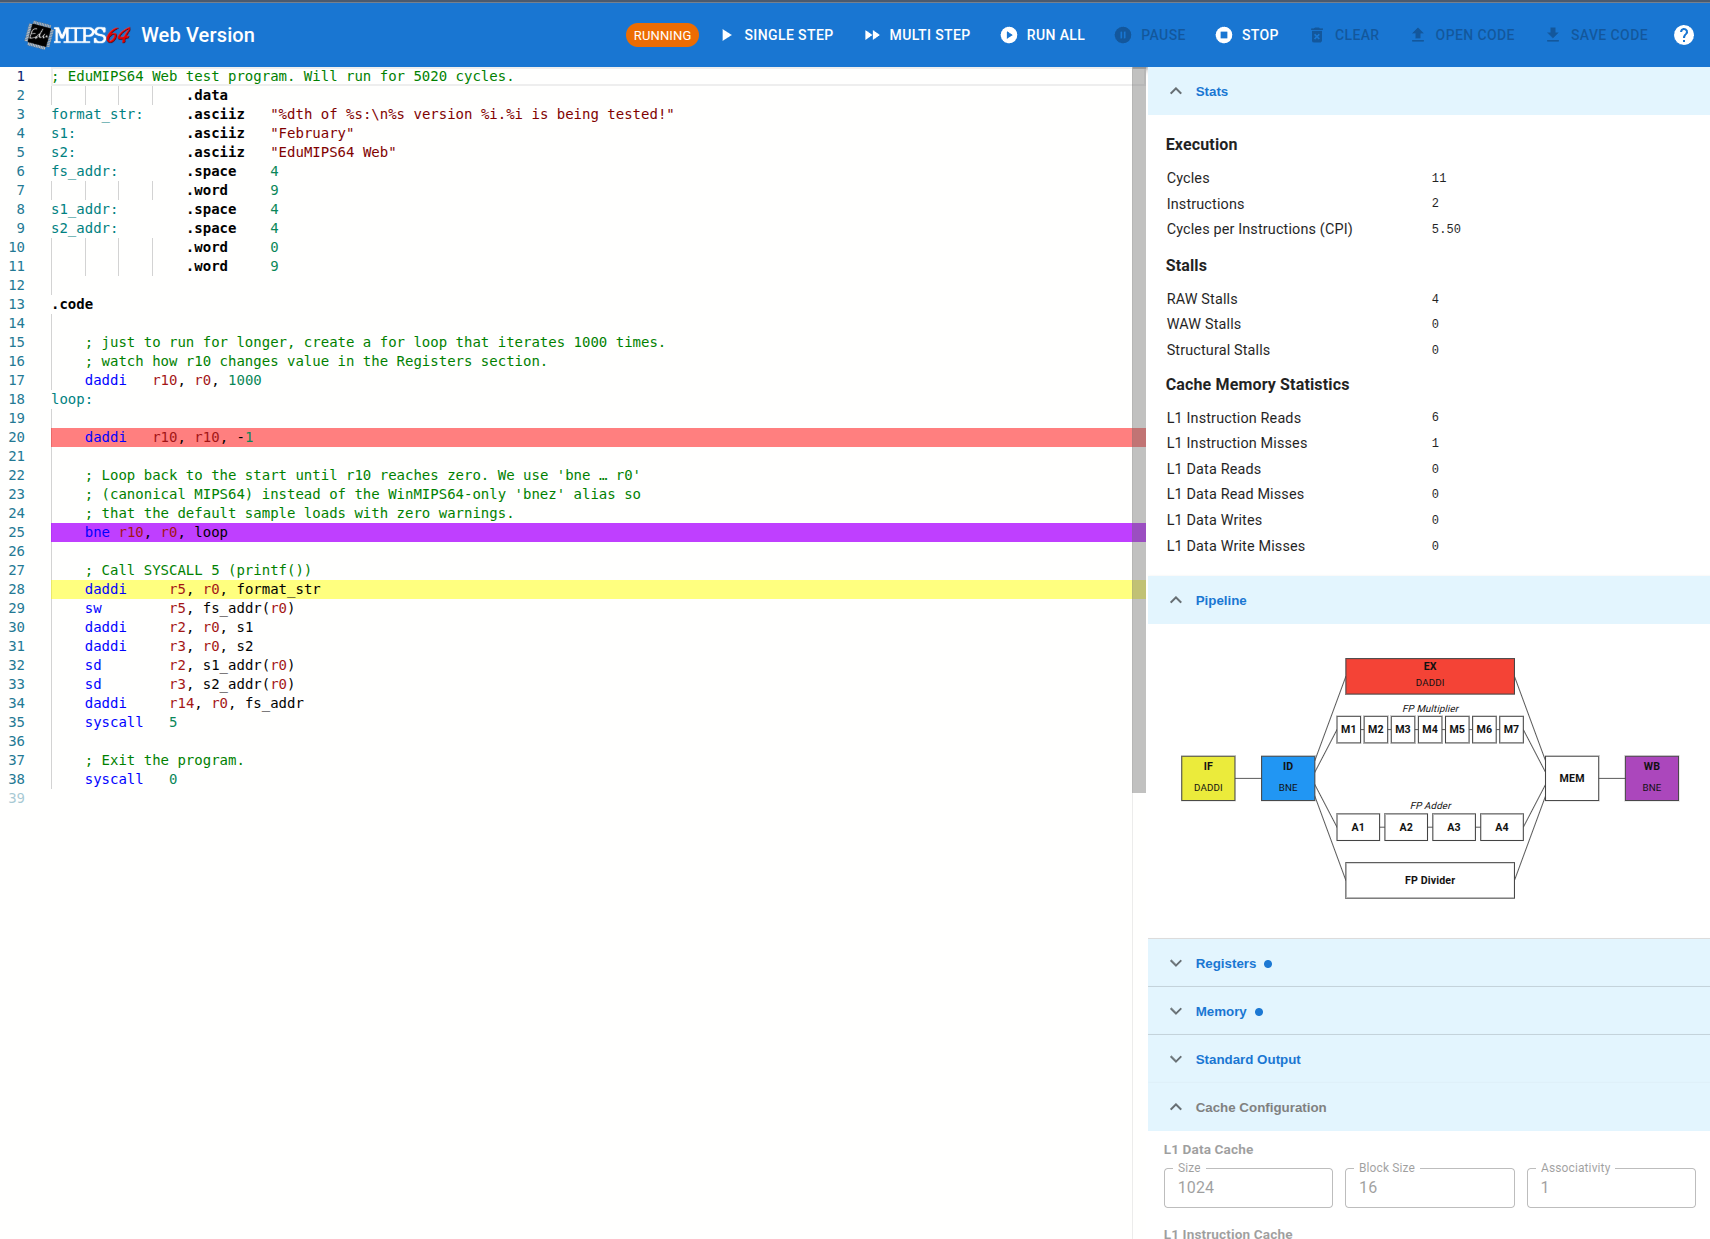Click the 'Structural Stalls' statistic label

tap(1218, 350)
